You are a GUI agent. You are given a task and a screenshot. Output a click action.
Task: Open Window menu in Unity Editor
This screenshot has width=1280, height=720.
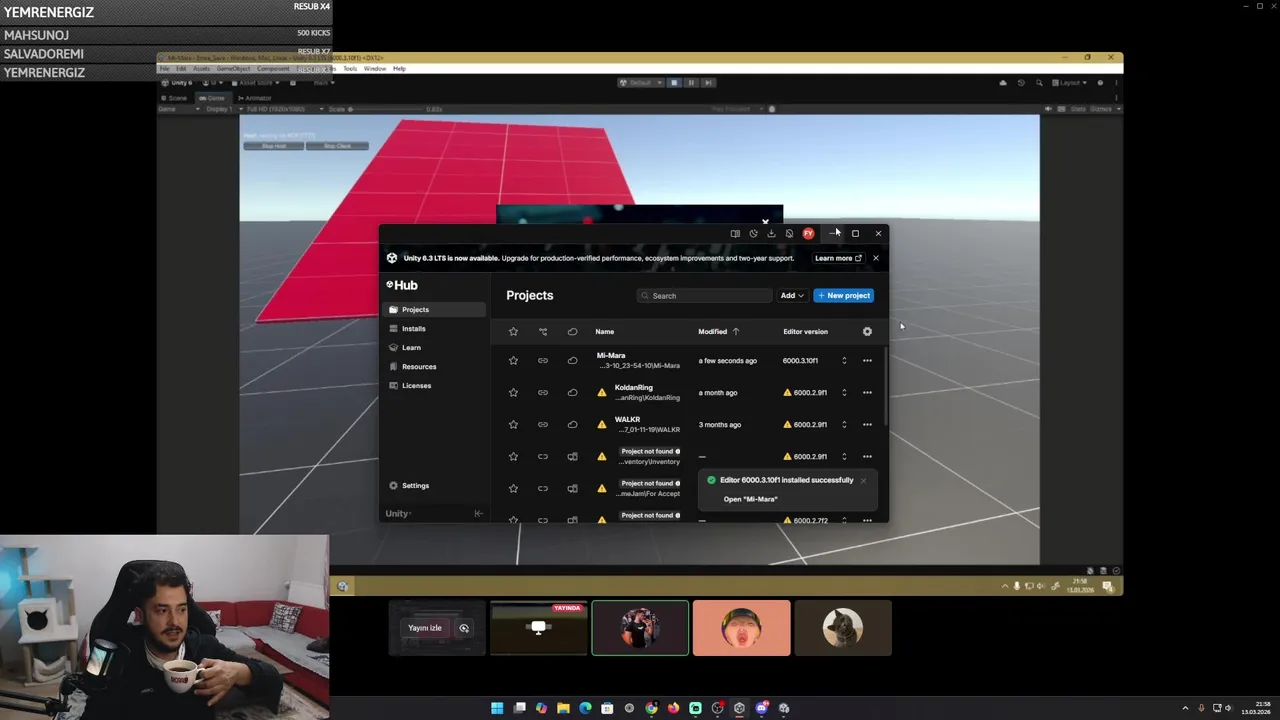point(375,69)
